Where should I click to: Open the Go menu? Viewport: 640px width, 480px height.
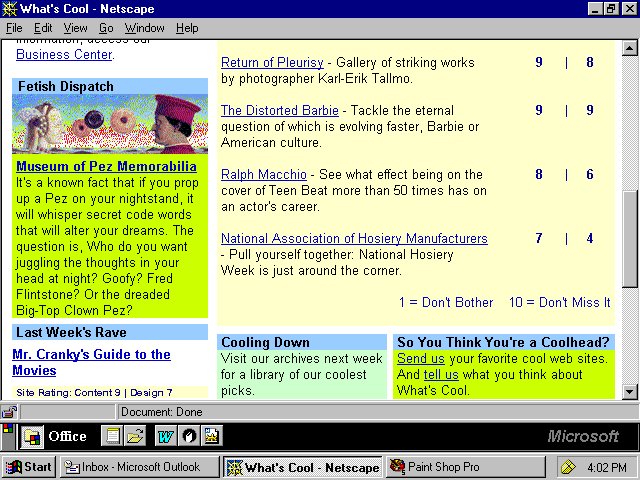(106, 28)
